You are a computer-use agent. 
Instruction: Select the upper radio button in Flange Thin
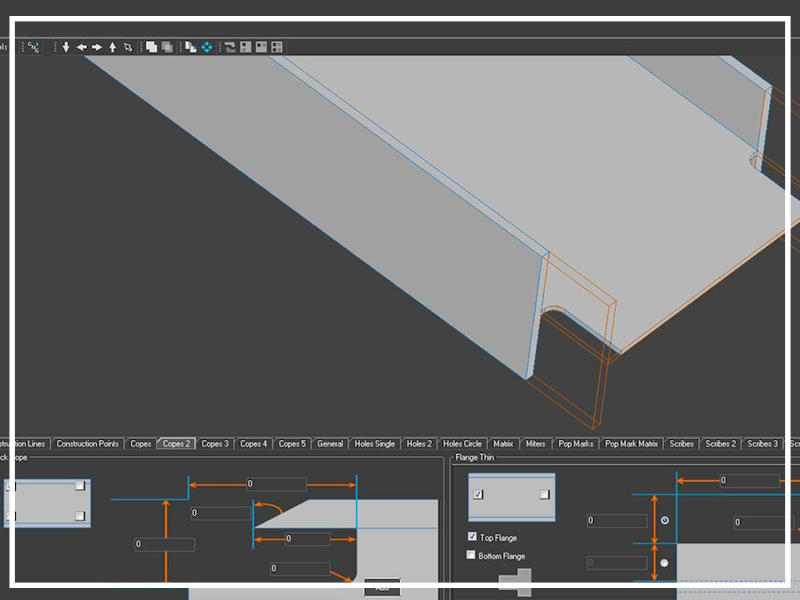665,520
